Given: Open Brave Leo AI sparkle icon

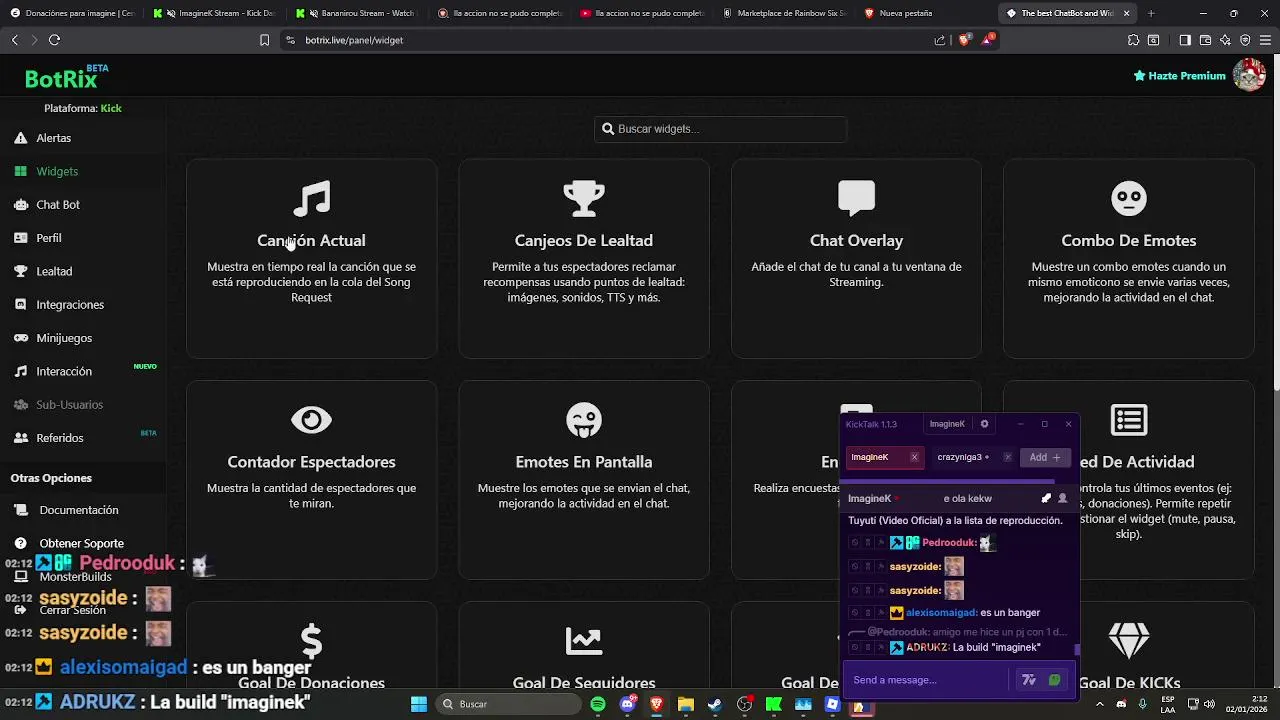Looking at the screenshot, I should tap(1225, 40).
